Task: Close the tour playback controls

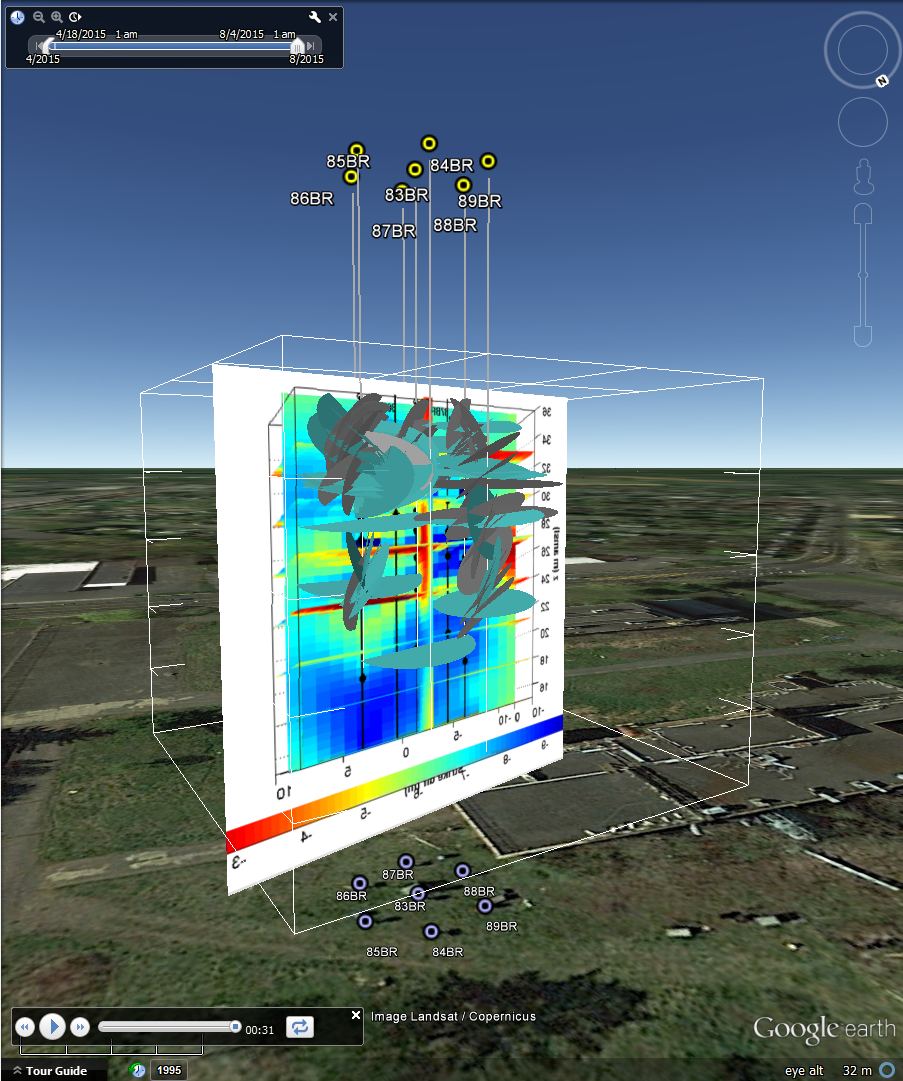Action: pyautogui.click(x=356, y=1015)
